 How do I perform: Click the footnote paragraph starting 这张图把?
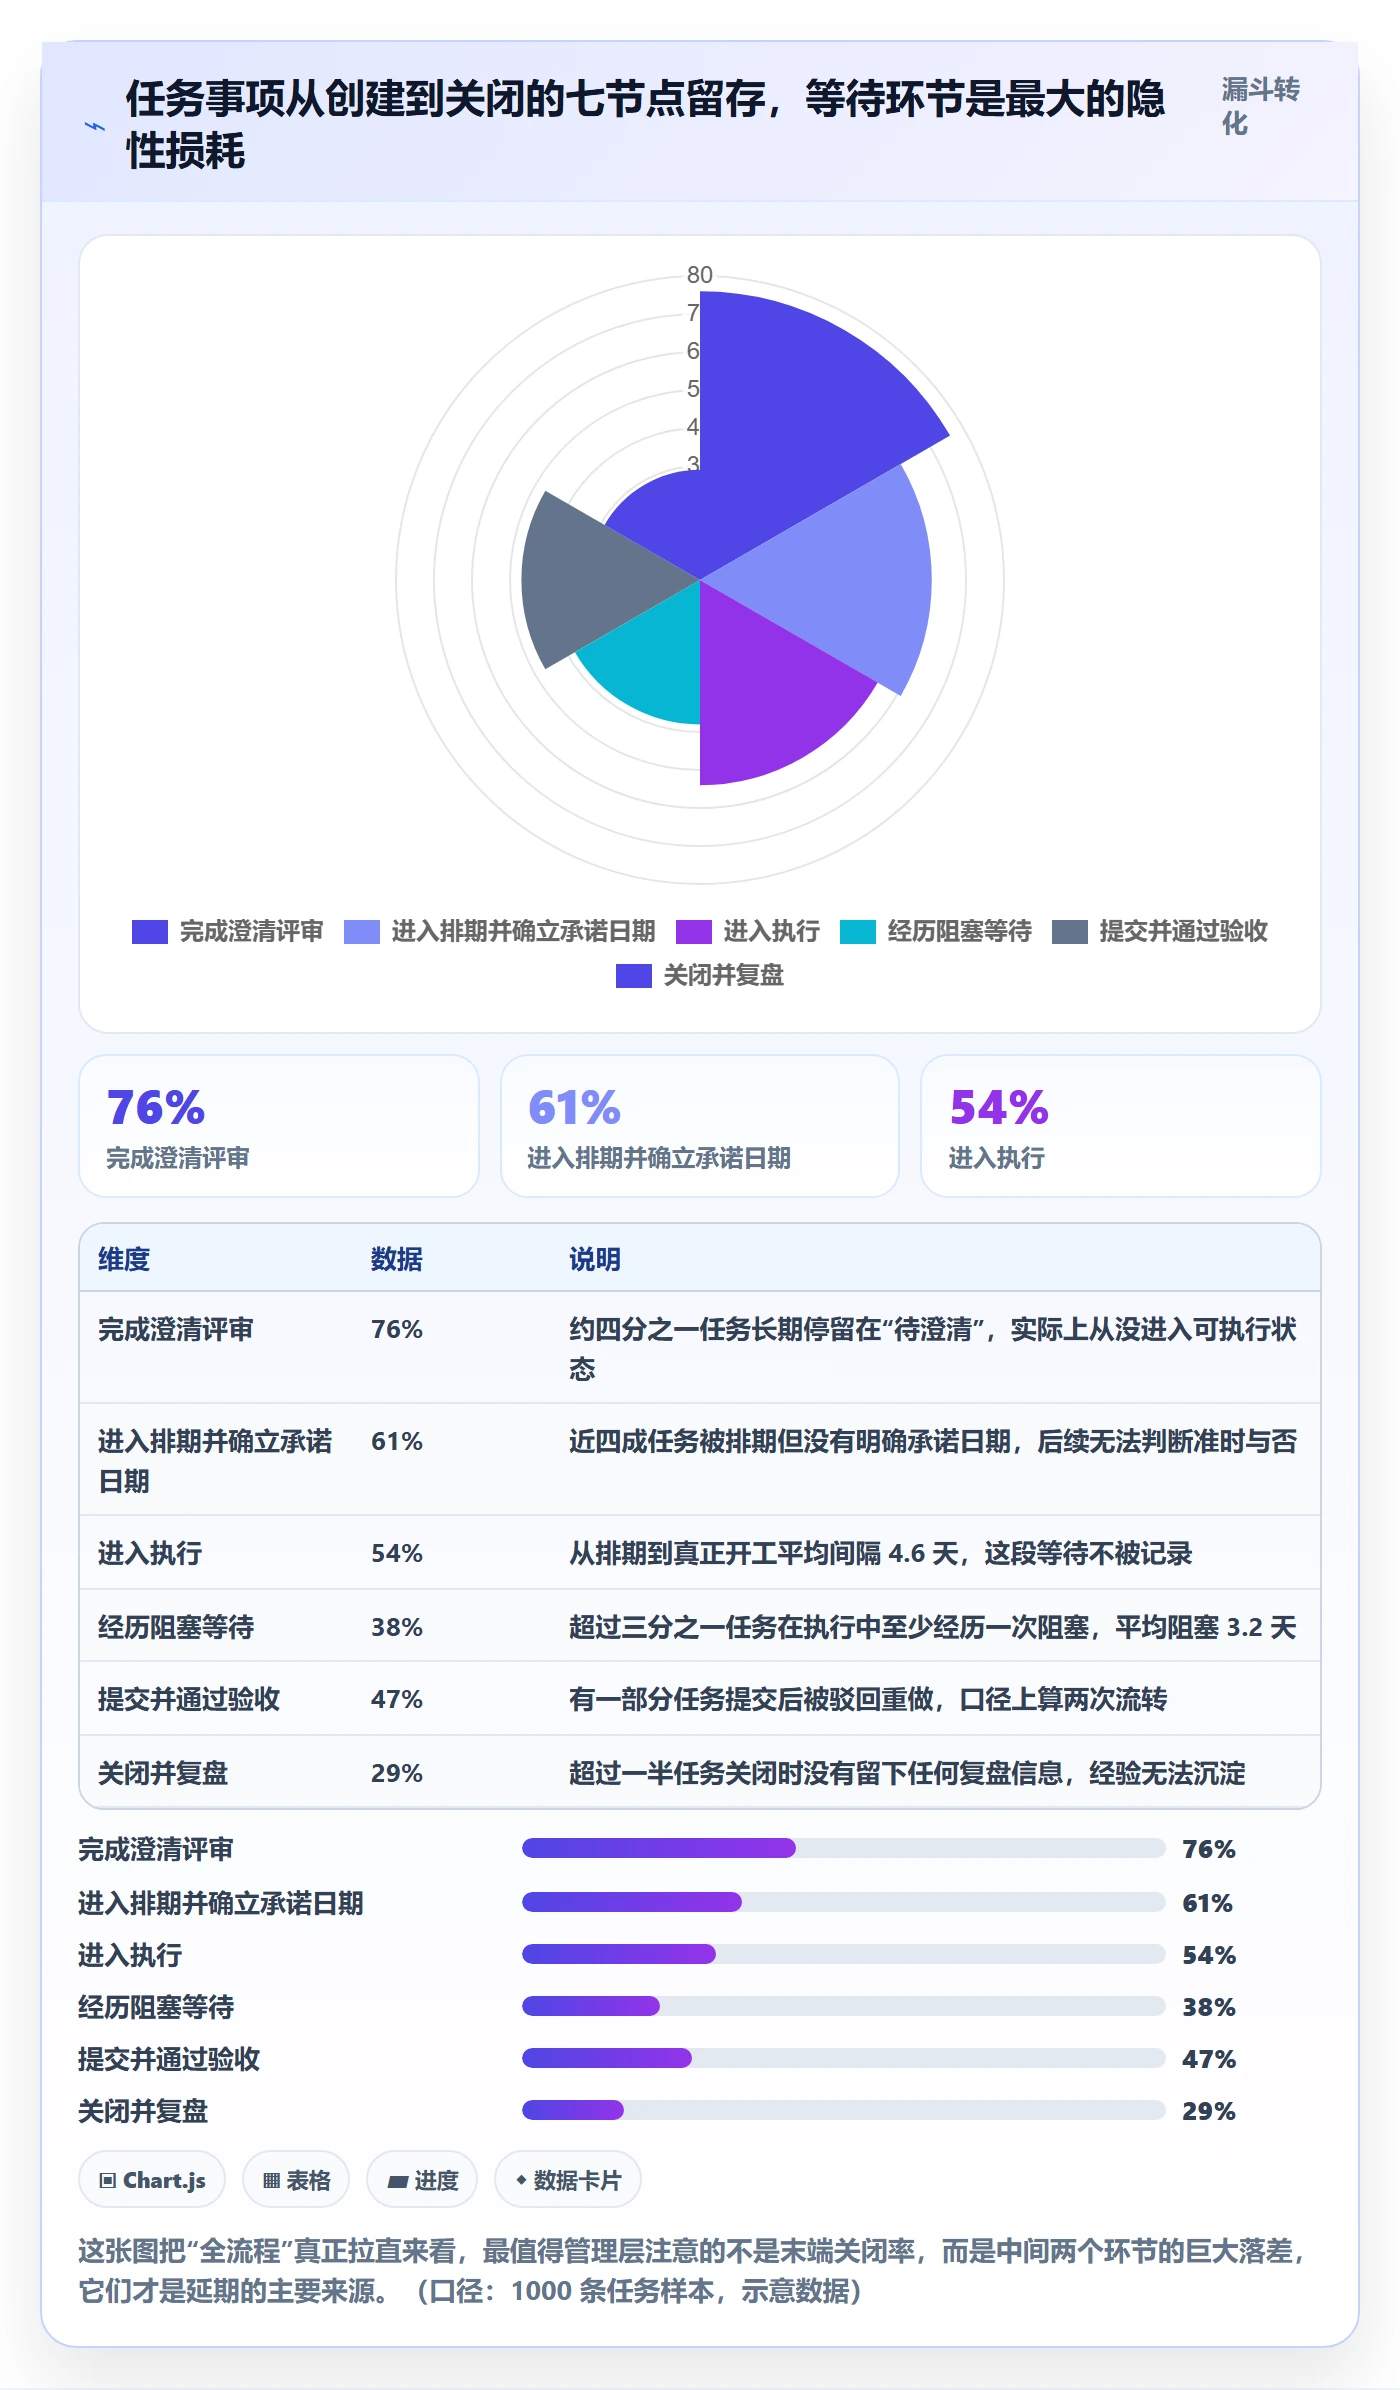click(x=694, y=2271)
